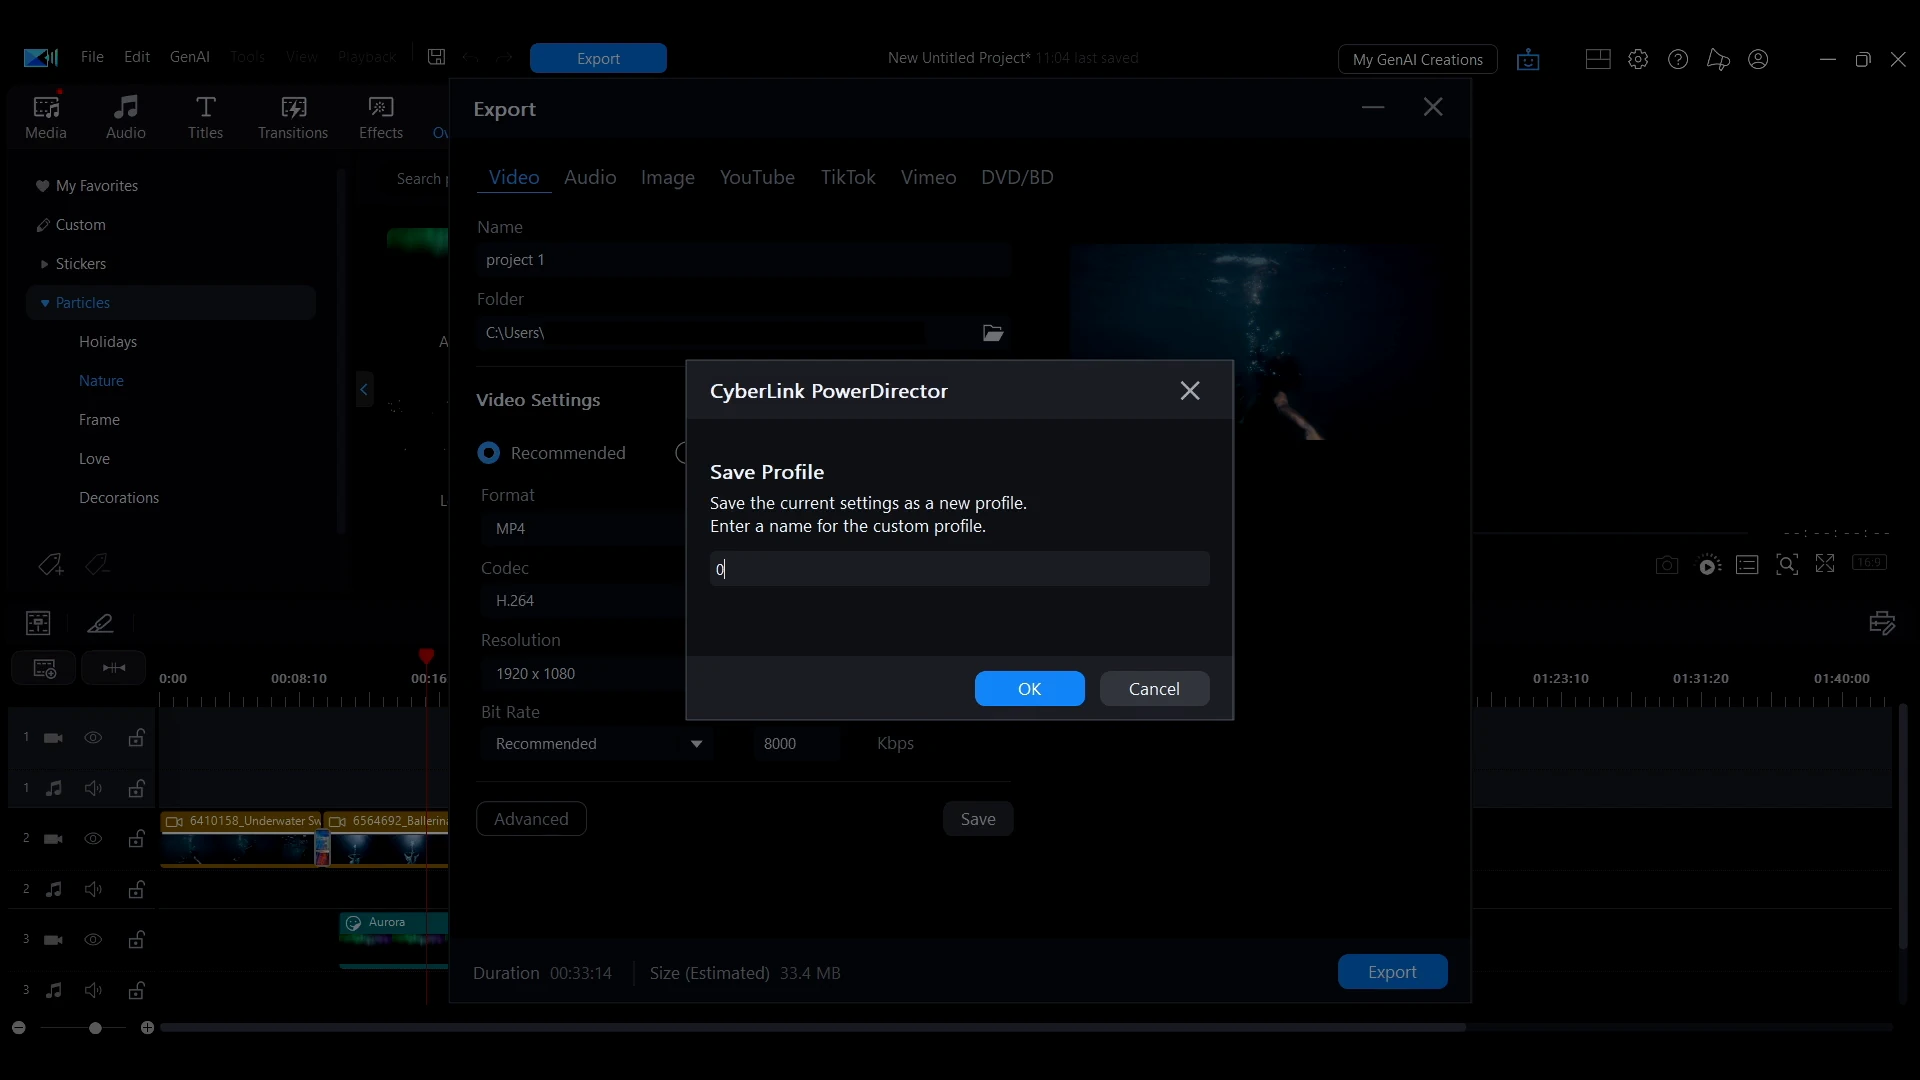1920x1080 pixels.
Task: Click the profile name input field
Action: [959, 569]
